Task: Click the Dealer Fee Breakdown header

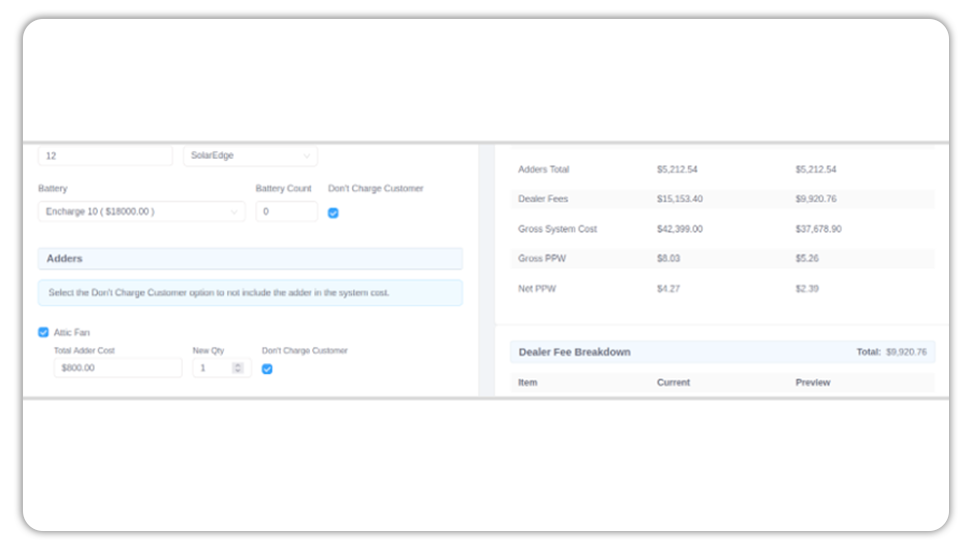Action: (574, 352)
